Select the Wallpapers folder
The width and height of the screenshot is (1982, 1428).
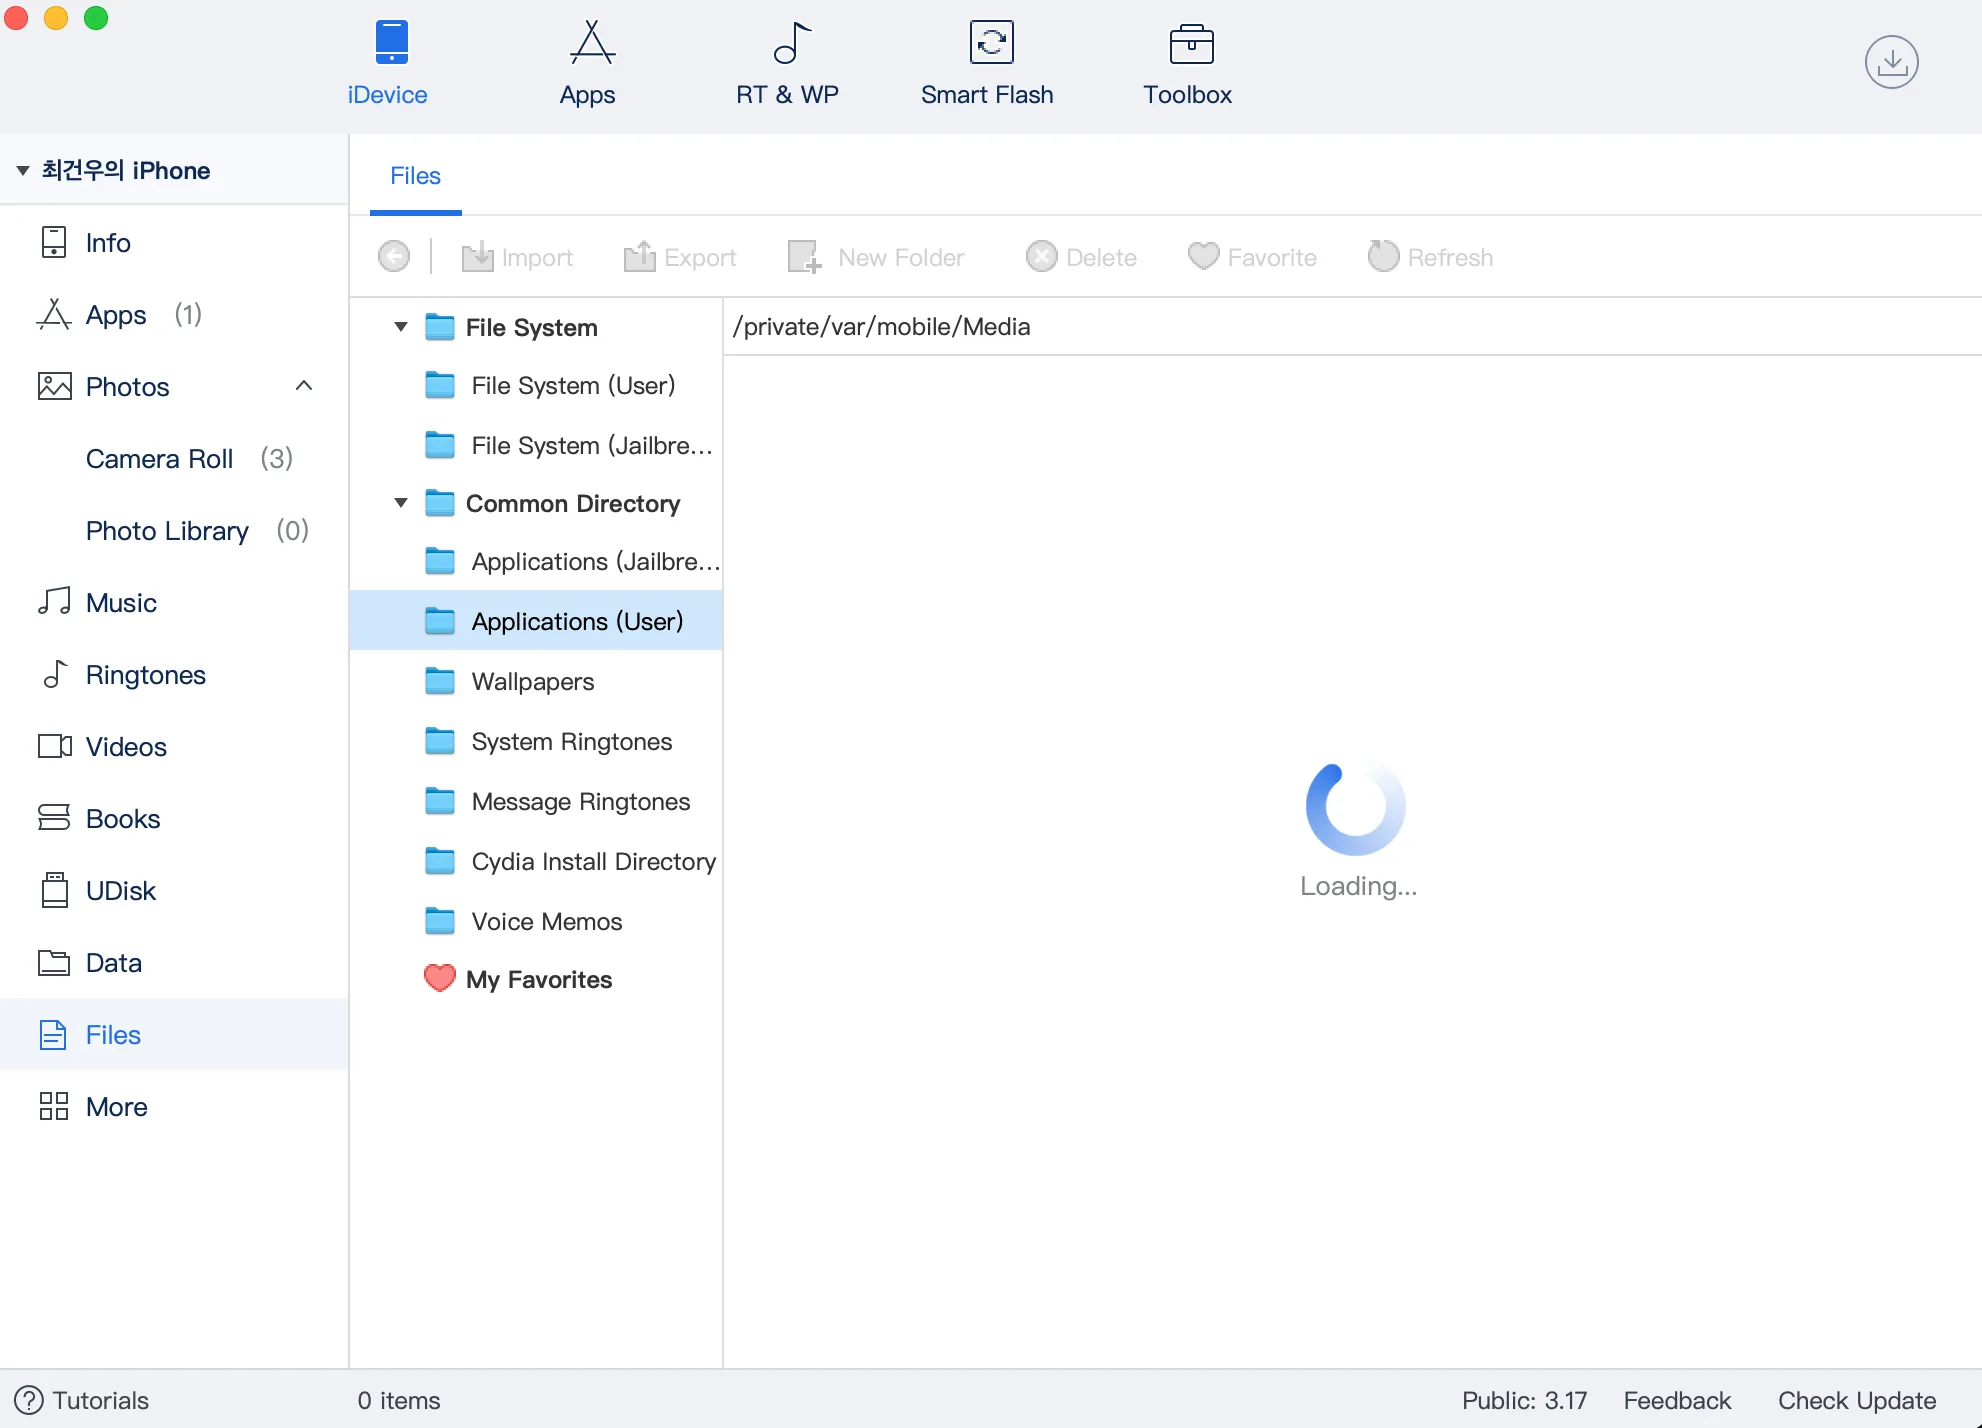(x=536, y=682)
